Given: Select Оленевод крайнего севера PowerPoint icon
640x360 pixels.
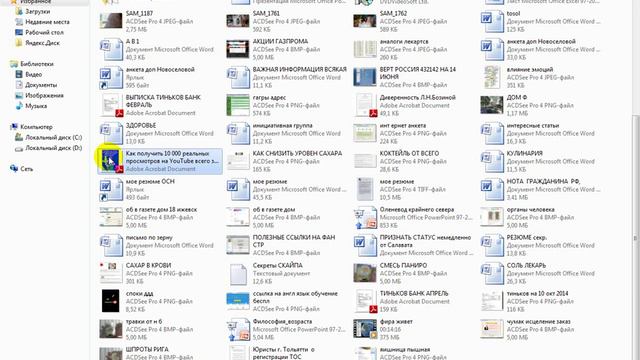Looking at the screenshot, I should coord(365,218).
